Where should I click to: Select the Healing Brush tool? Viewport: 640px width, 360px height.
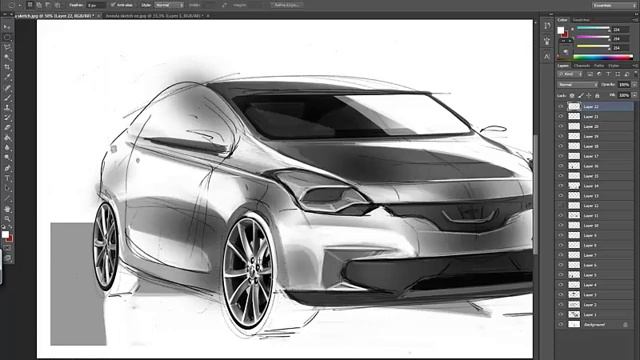click(7, 88)
